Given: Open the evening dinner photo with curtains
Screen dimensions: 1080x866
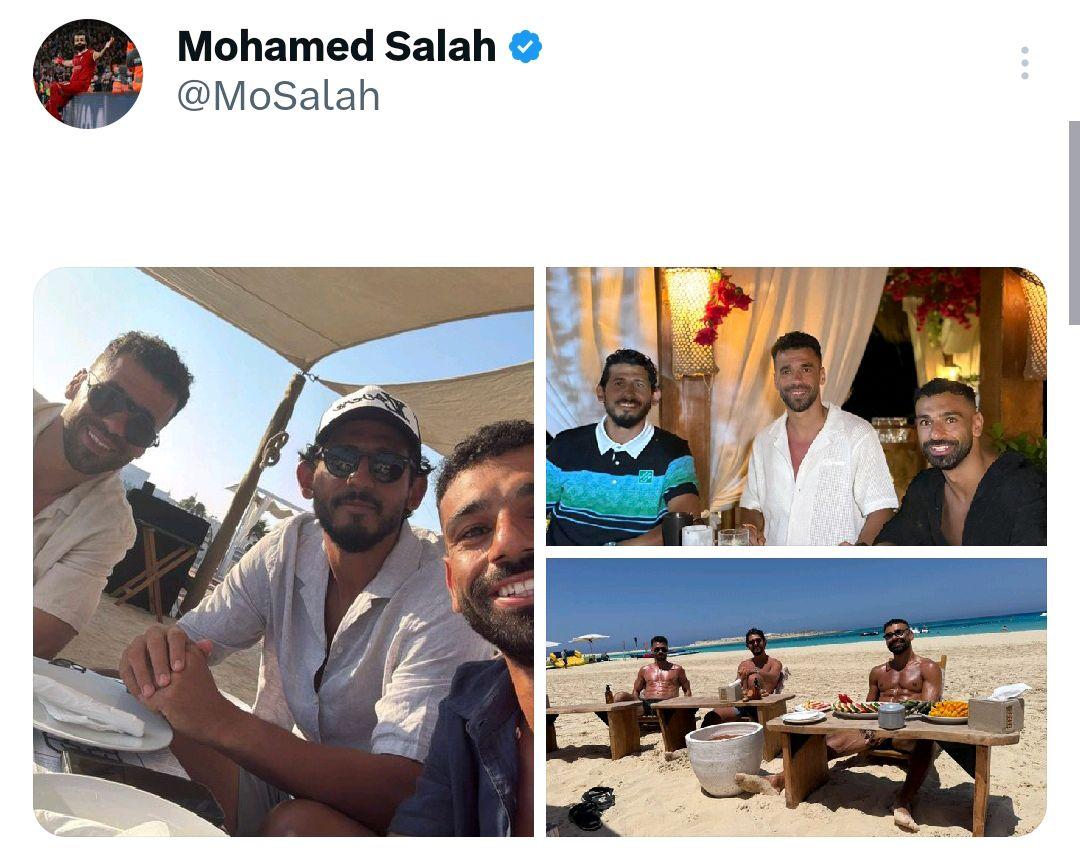Looking at the screenshot, I should (796, 406).
